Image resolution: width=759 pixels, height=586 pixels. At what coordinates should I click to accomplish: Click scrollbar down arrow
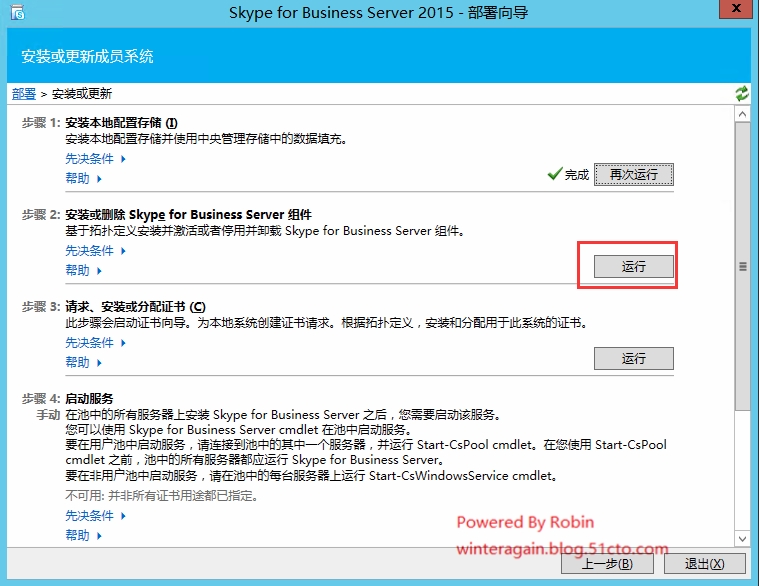pyautogui.click(x=742, y=539)
